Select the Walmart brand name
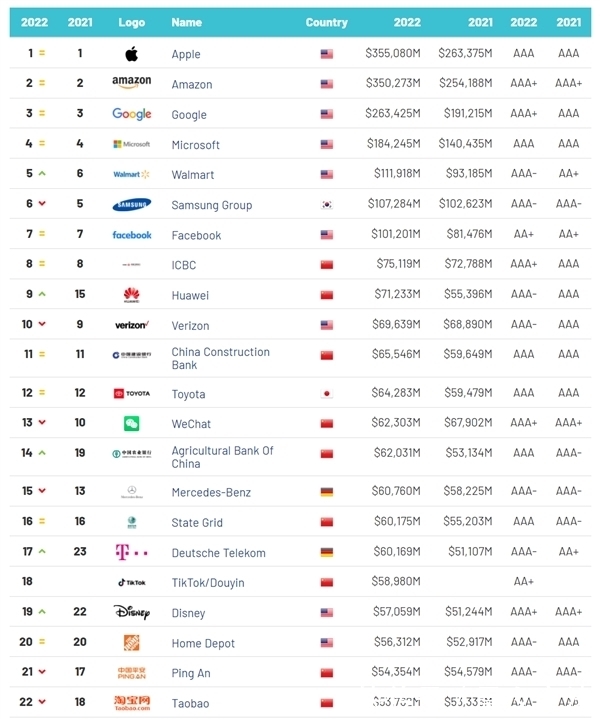 point(192,175)
